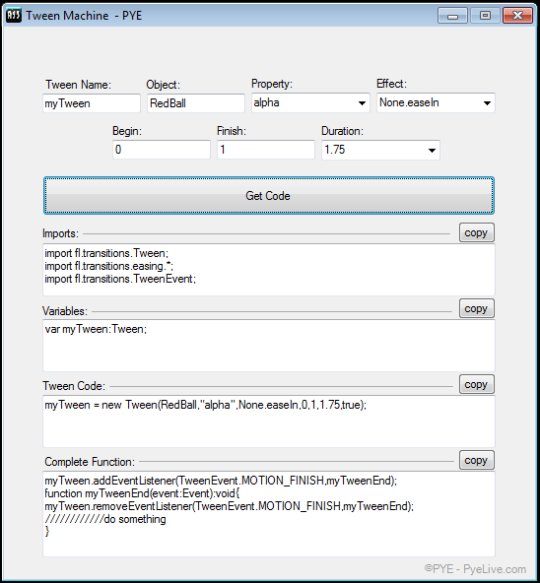Click the 'Property:' label
Viewport: 540px width, 583px height.
tap(272, 84)
